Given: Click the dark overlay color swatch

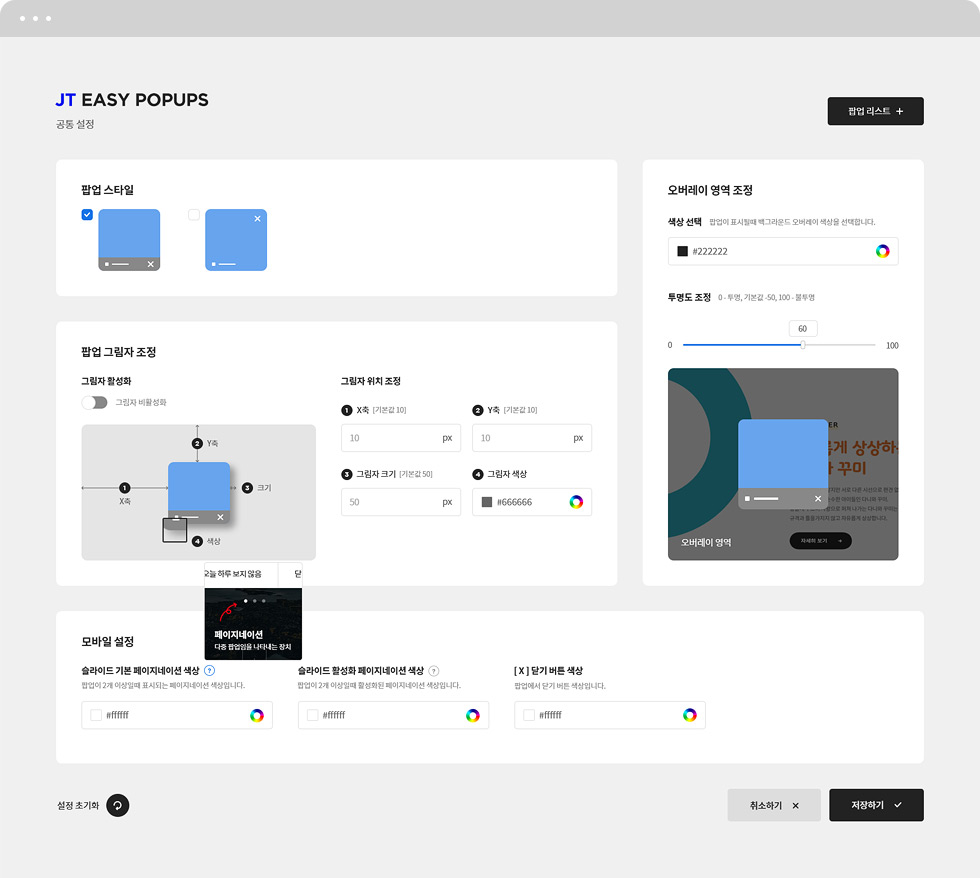Looking at the screenshot, I should (x=683, y=251).
